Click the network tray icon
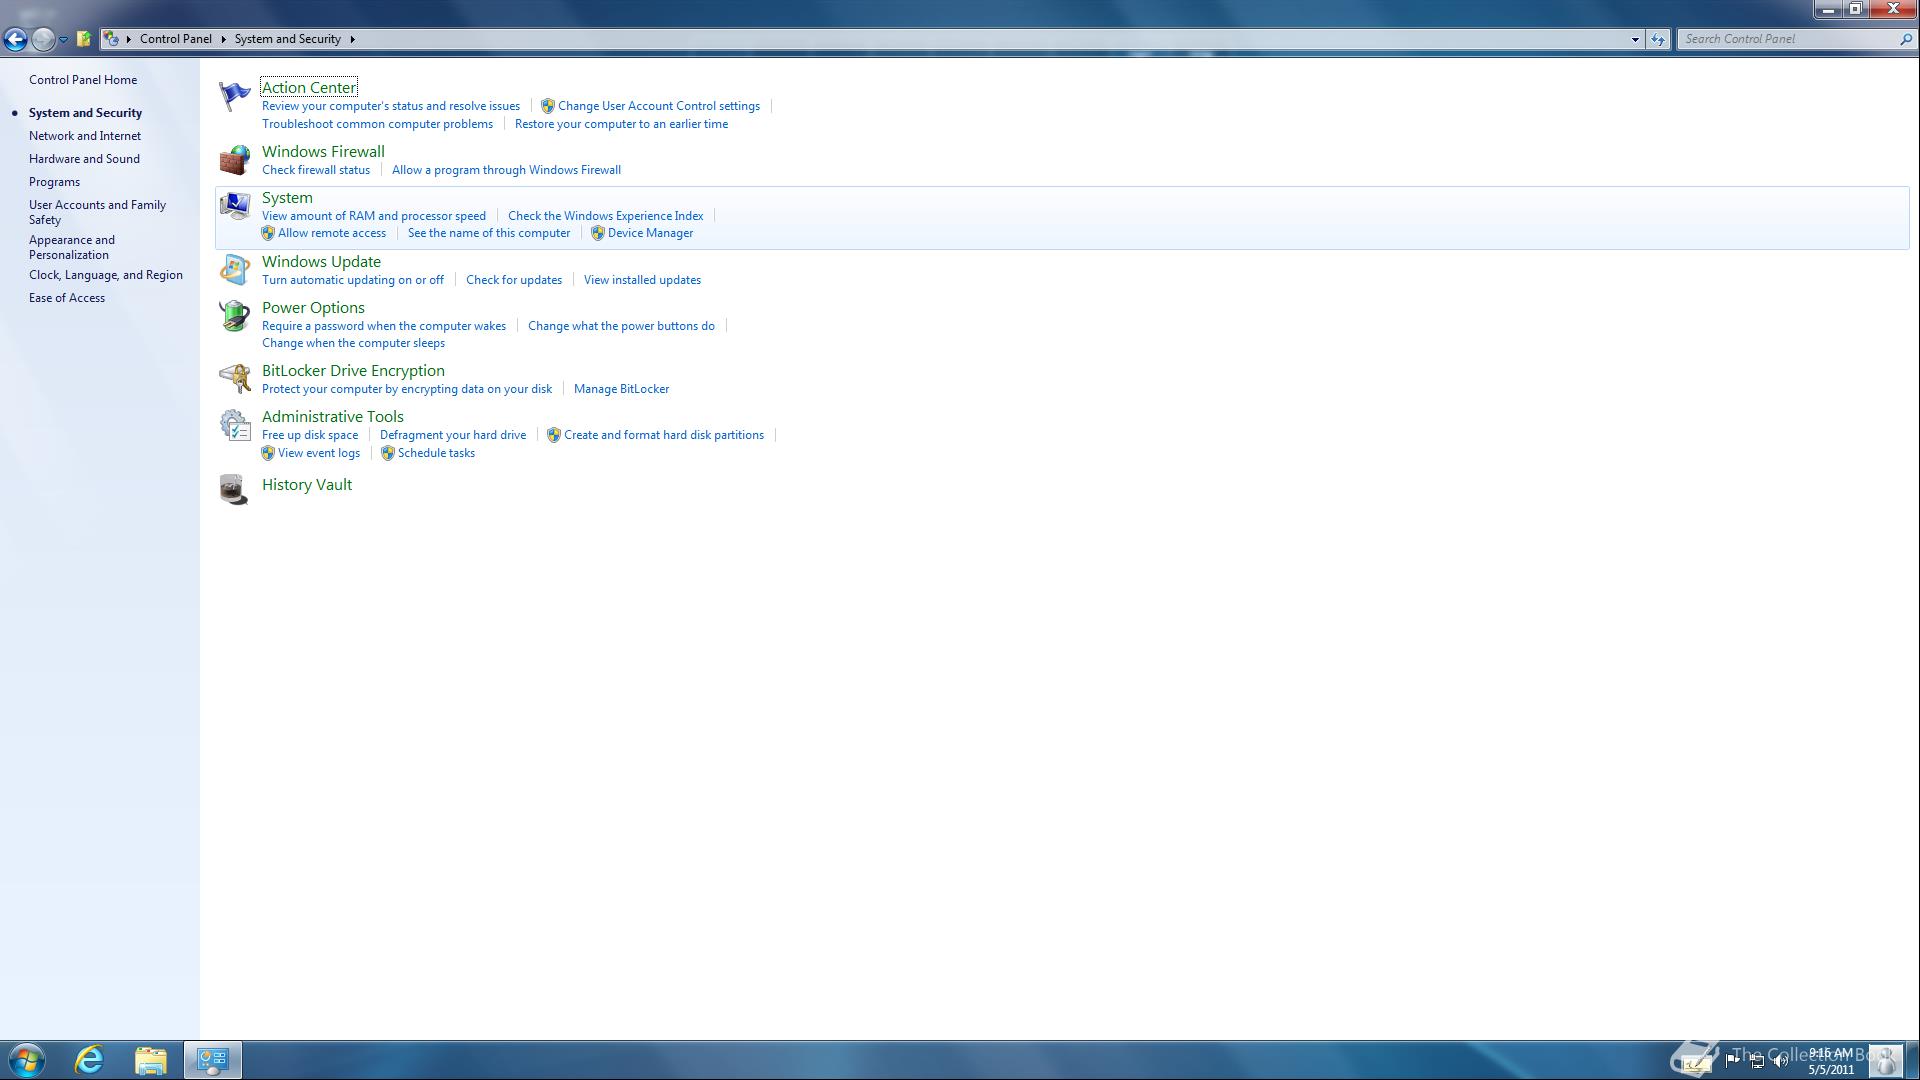Image resolution: width=1920 pixels, height=1080 pixels. [x=1757, y=1061]
